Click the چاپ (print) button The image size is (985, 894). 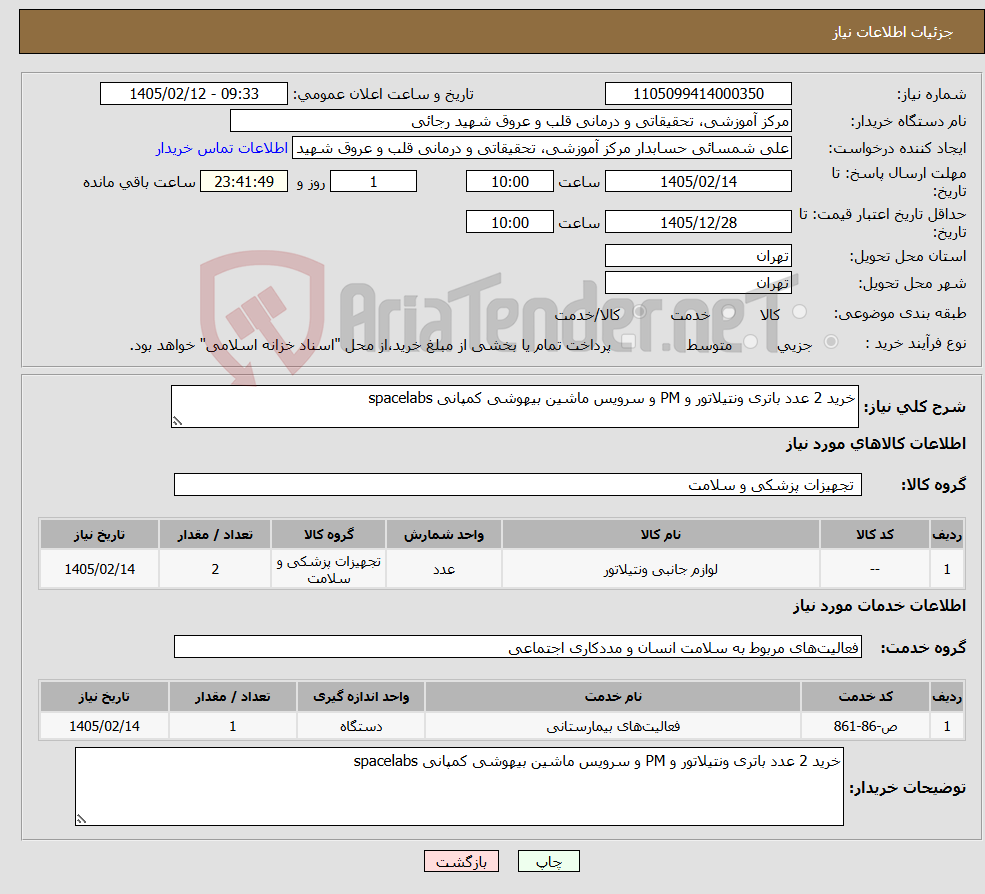[548, 861]
